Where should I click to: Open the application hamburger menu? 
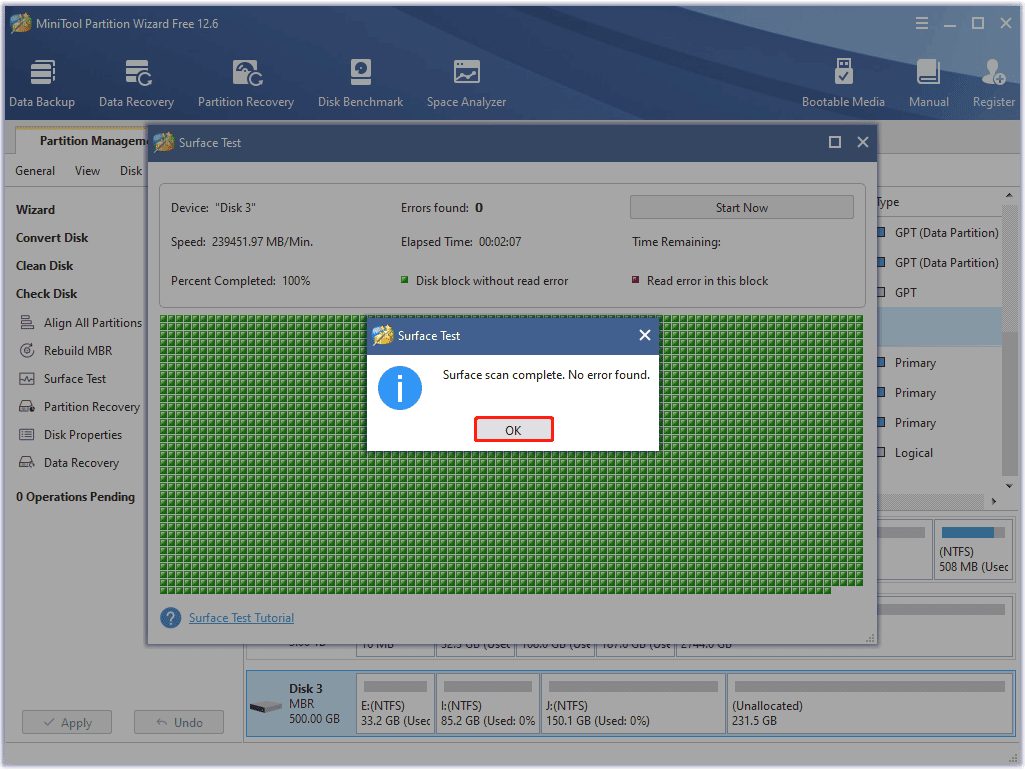click(920, 23)
